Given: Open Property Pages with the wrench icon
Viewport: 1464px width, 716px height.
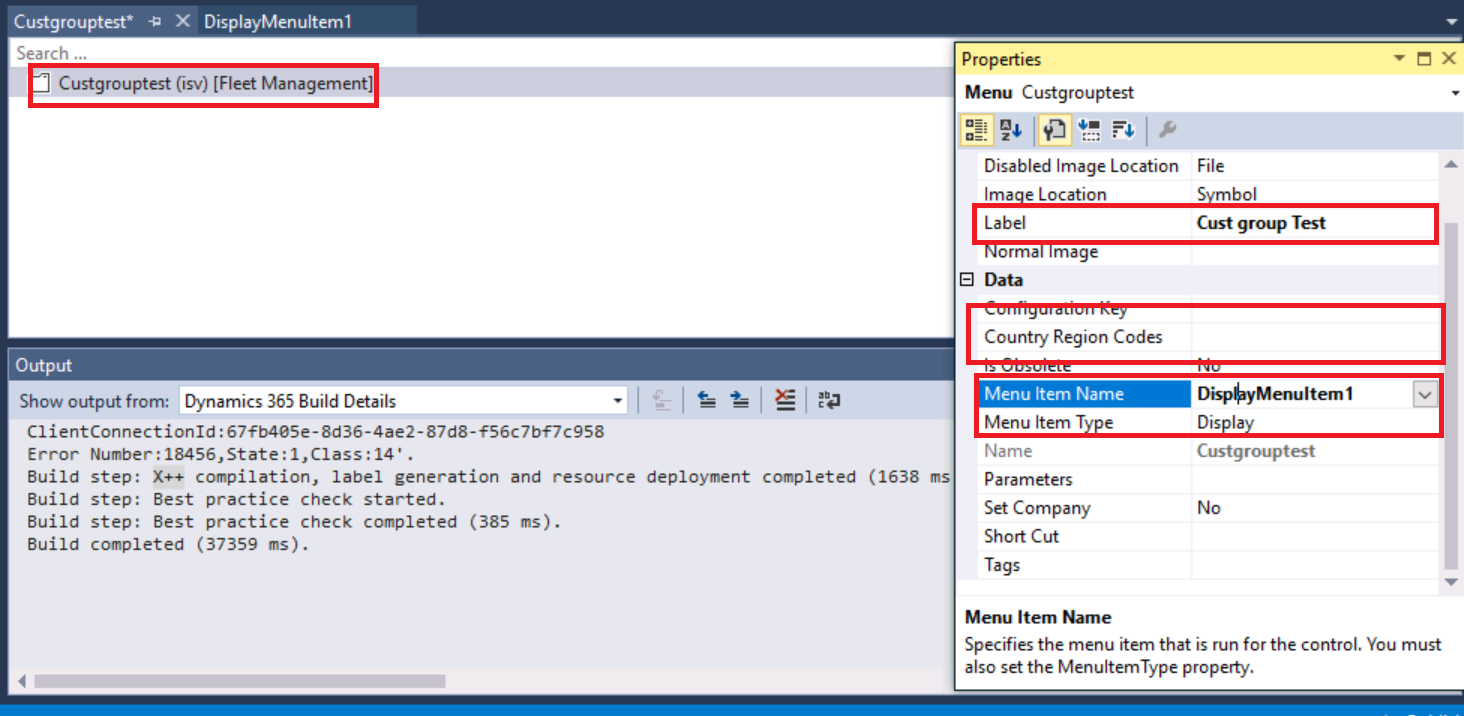Looking at the screenshot, I should 1166,129.
